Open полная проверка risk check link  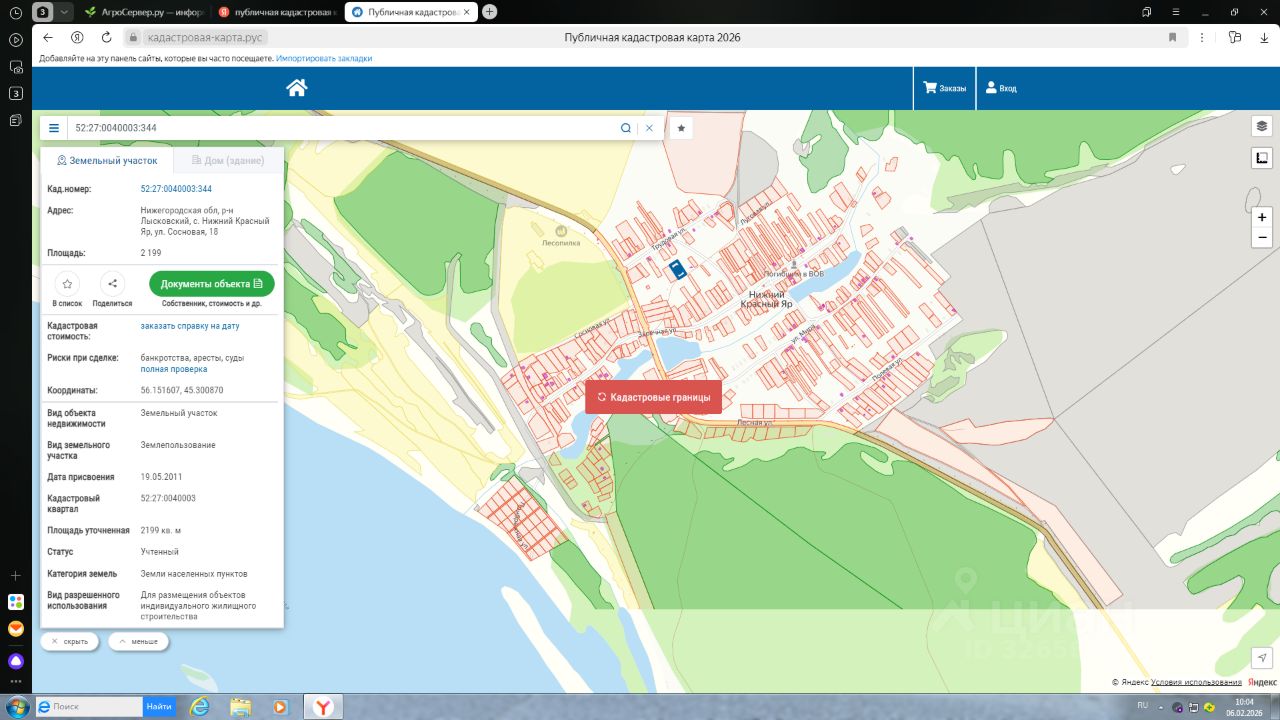click(x=174, y=369)
